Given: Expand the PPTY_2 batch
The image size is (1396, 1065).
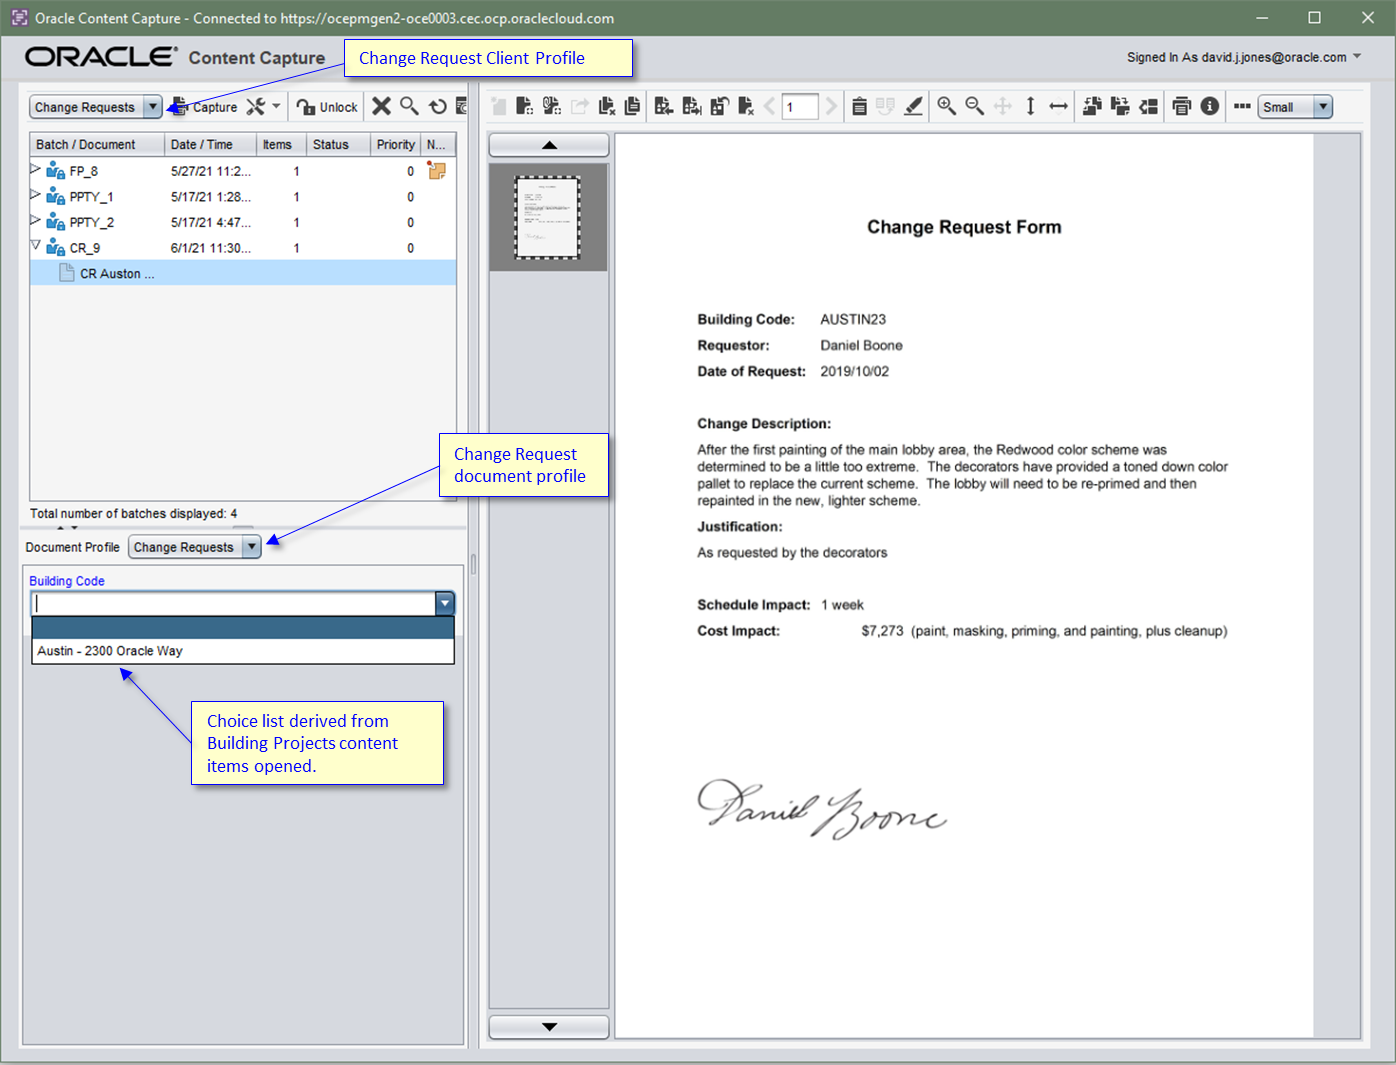Looking at the screenshot, I should 35,221.
